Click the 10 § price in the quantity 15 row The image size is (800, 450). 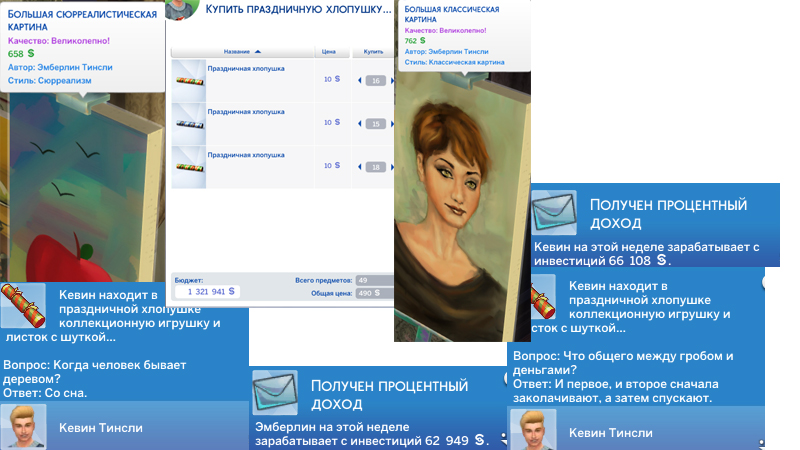[332, 122]
